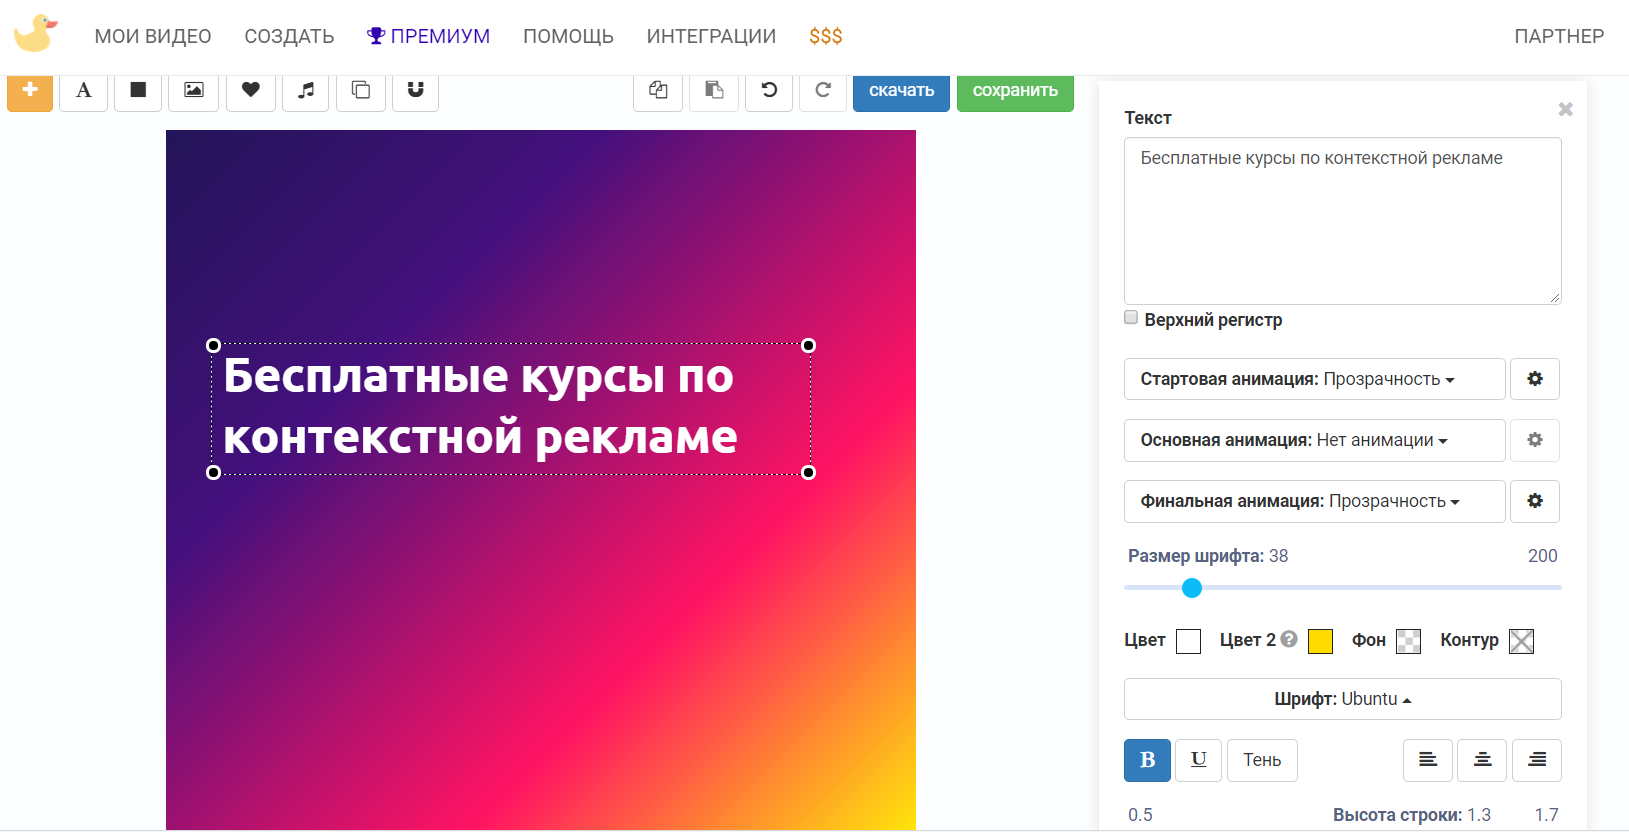This screenshot has height=832, width=1629.
Task: Pick the yellow Цвет 2 swatch
Action: (1320, 641)
